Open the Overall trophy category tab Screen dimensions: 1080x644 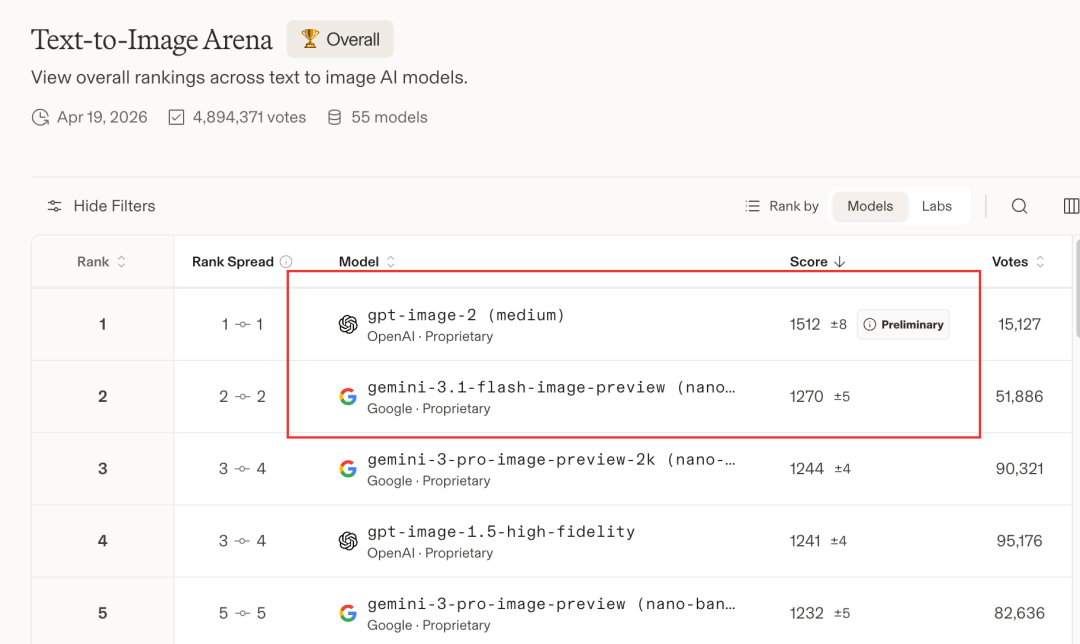pos(340,40)
